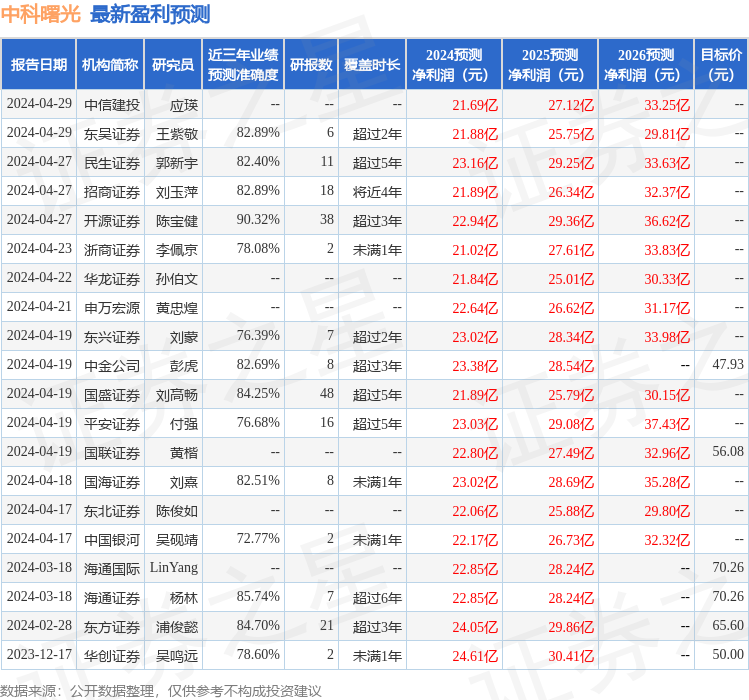Click the 21.69亿 2024 profit value
This screenshot has width=749, height=700.
point(475,105)
